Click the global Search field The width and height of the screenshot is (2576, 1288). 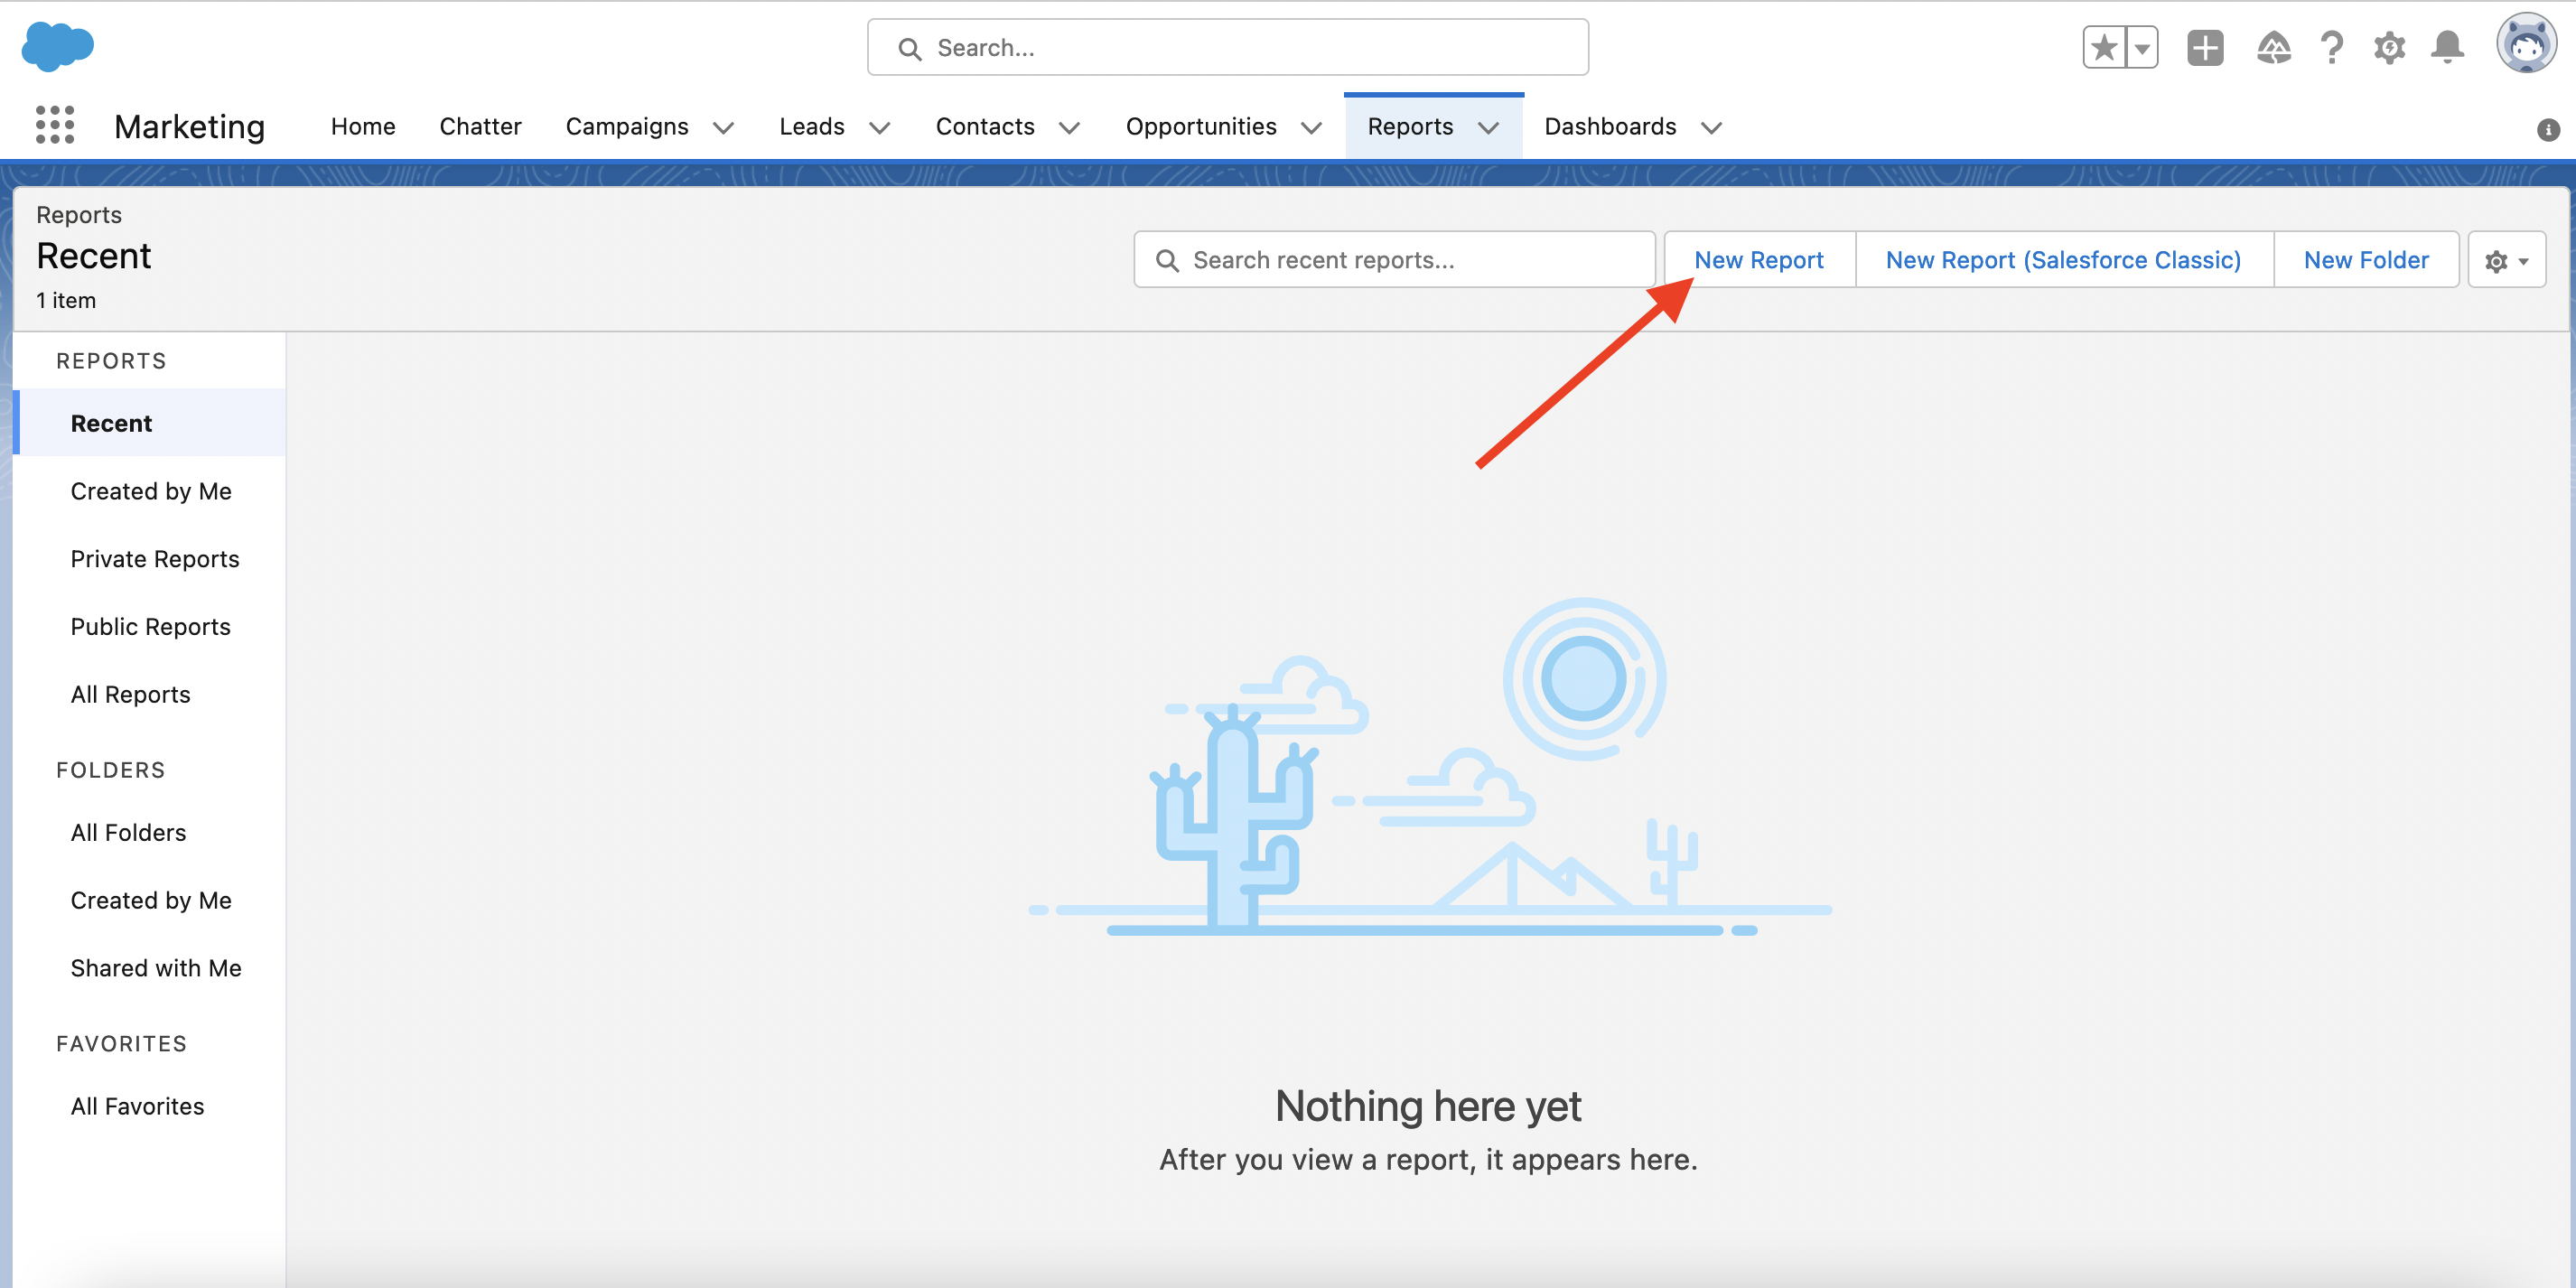tap(1227, 47)
